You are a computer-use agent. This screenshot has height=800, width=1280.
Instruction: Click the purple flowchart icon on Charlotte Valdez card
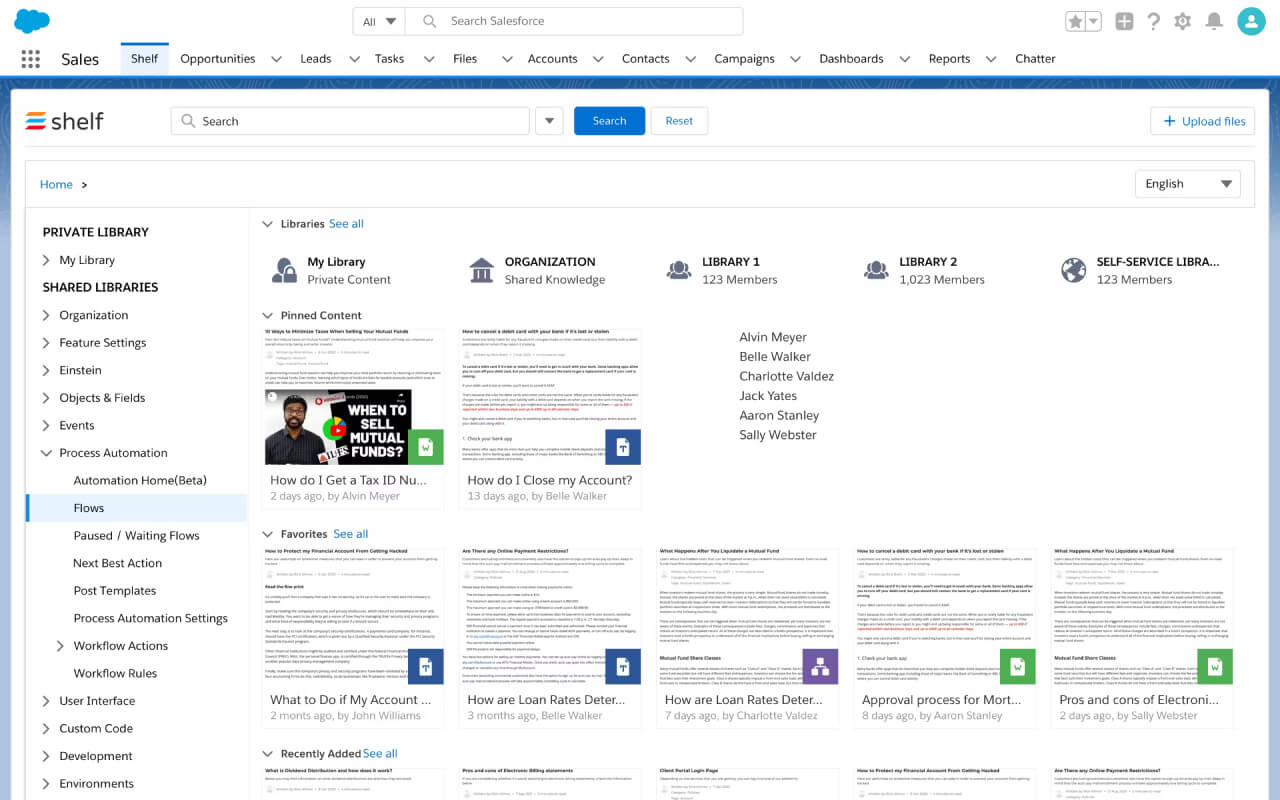(820, 666)
